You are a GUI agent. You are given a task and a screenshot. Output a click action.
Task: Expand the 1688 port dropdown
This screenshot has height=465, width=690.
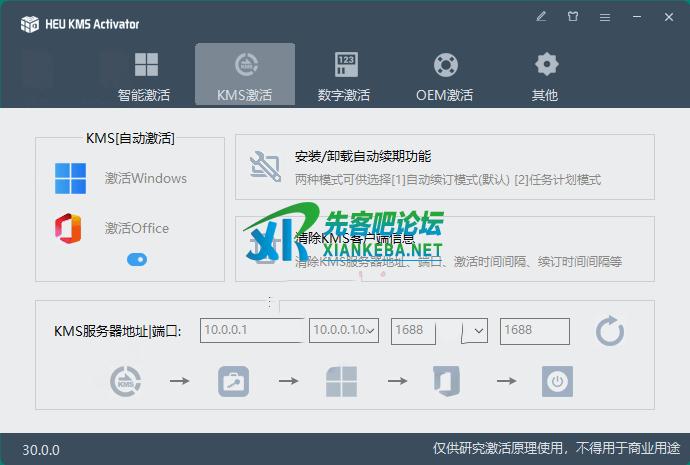478,331
